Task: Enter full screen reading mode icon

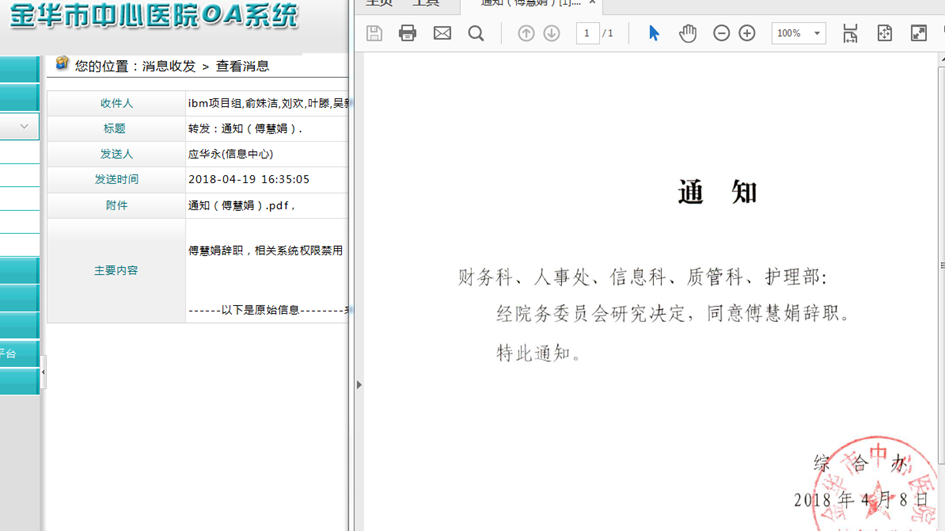Action: pos(918,33)
